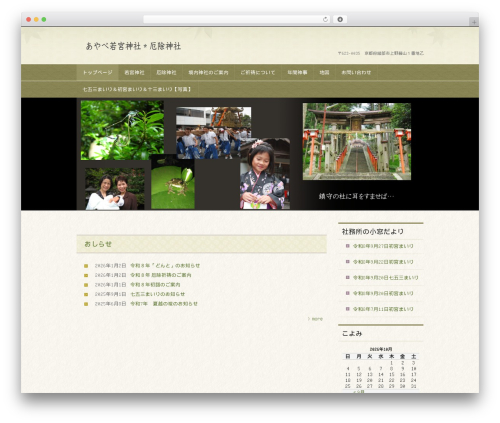Open the 「どんと」のお知らせ news link
Screen dimensions: 500x423
[165, 266]
